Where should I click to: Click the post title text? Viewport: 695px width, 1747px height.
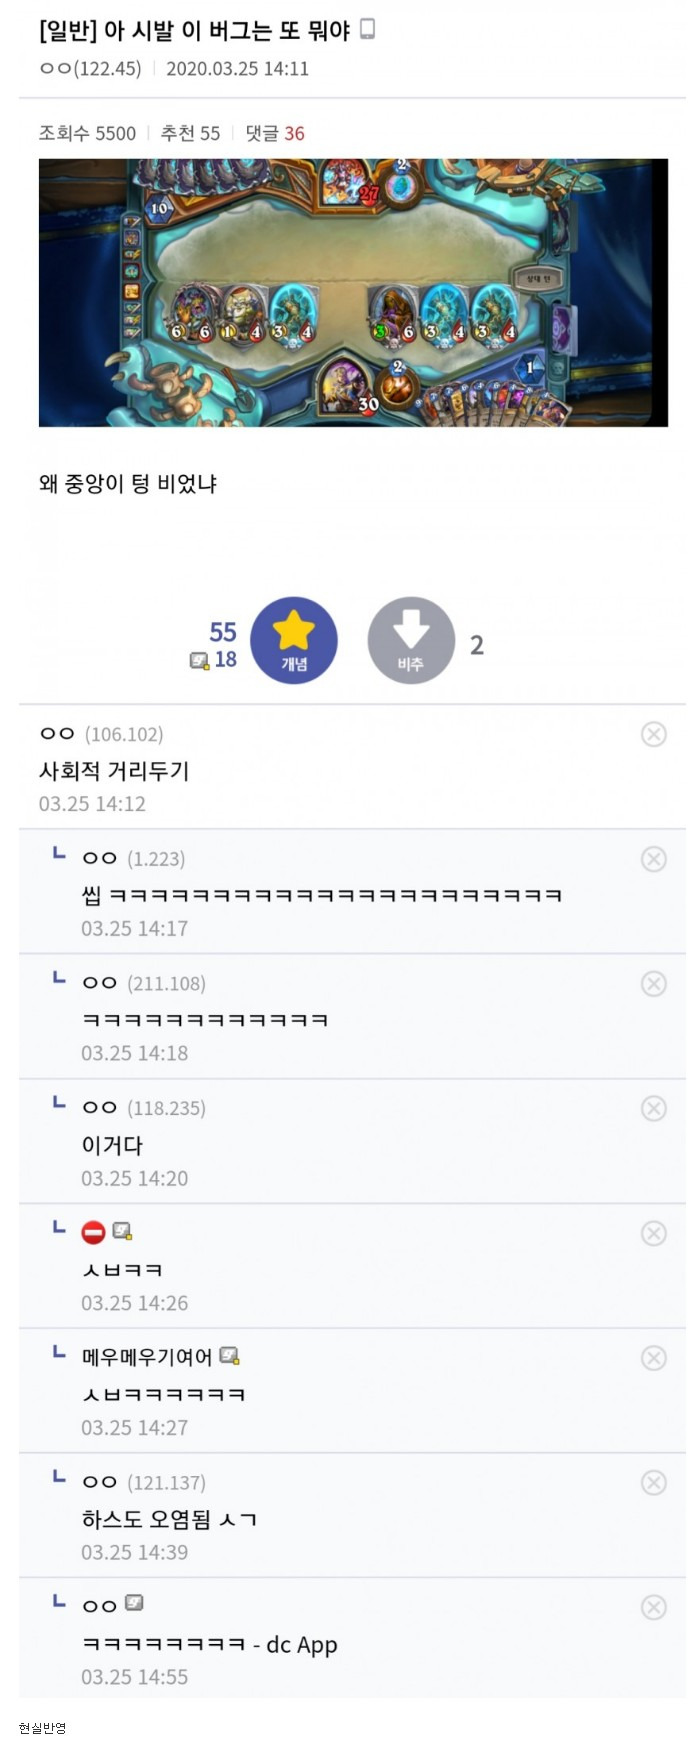194,31
